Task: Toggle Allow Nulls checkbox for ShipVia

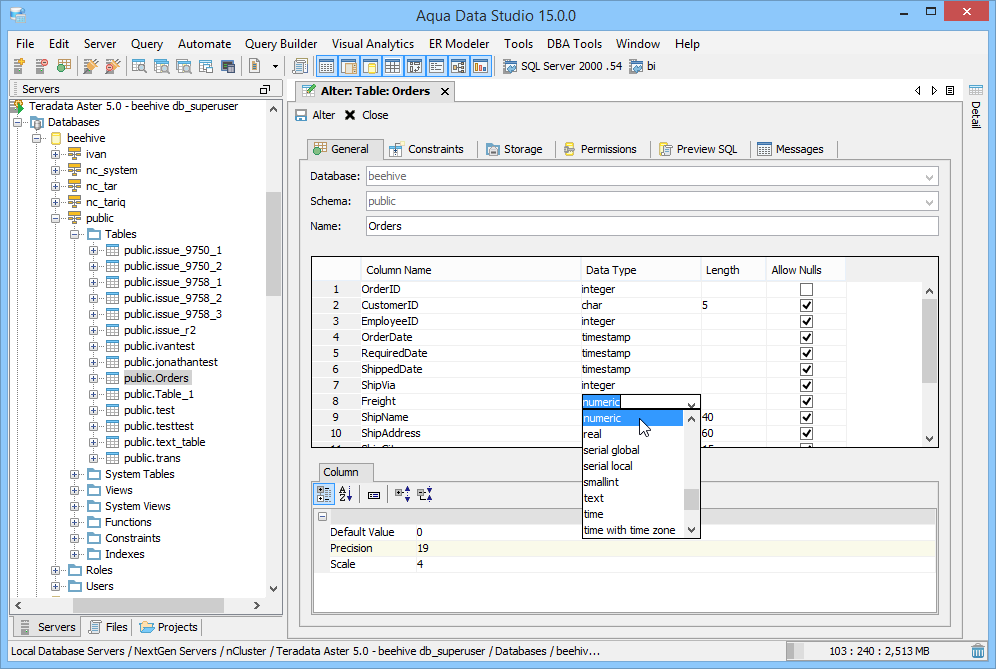Action: [806, 386]
